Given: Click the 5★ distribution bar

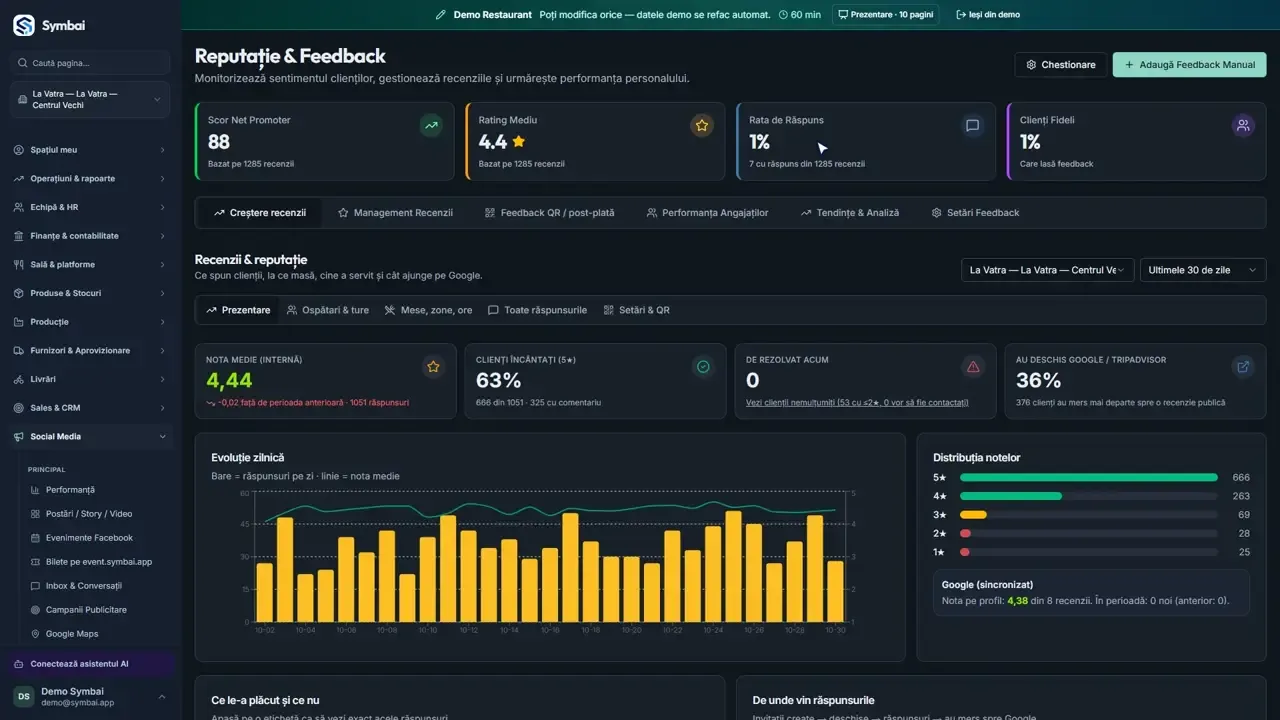Looking at the screenshot, I should [x=1089, y=478].
